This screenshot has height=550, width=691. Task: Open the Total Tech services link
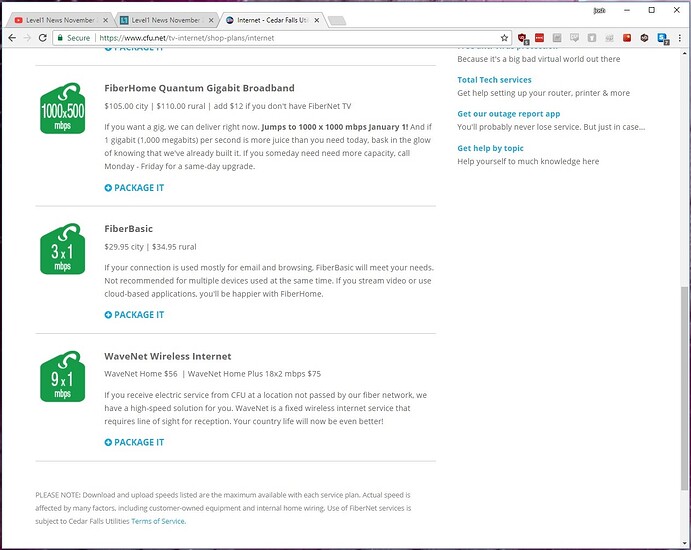(x=494, y=80)
